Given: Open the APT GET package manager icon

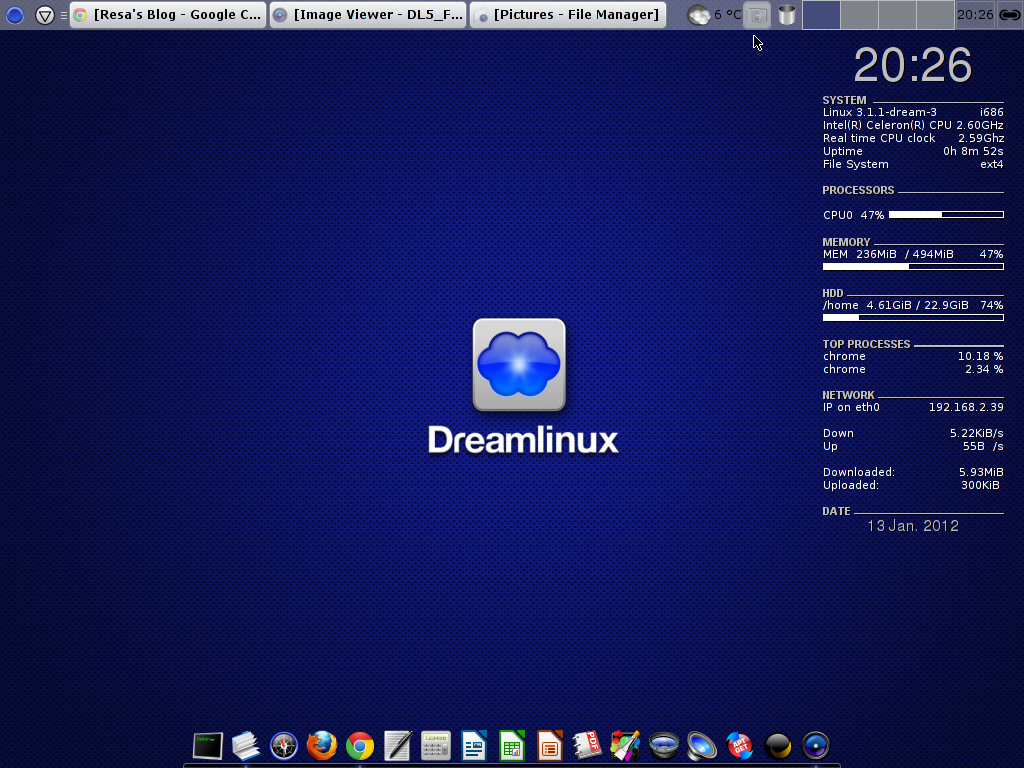Looking at the screenshot, I should click(x=739, y=746).
